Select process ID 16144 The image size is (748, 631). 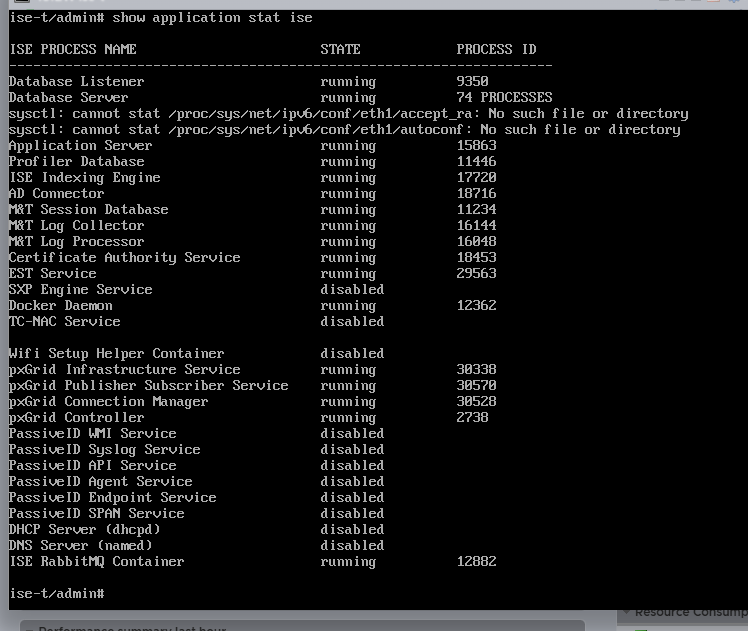477,226
